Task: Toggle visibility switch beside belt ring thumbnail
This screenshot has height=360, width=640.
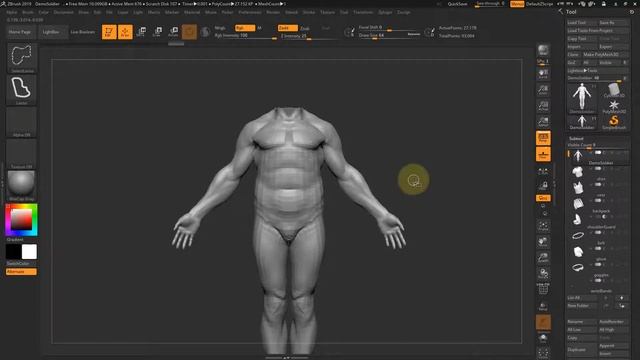Action: coord(598,233)
